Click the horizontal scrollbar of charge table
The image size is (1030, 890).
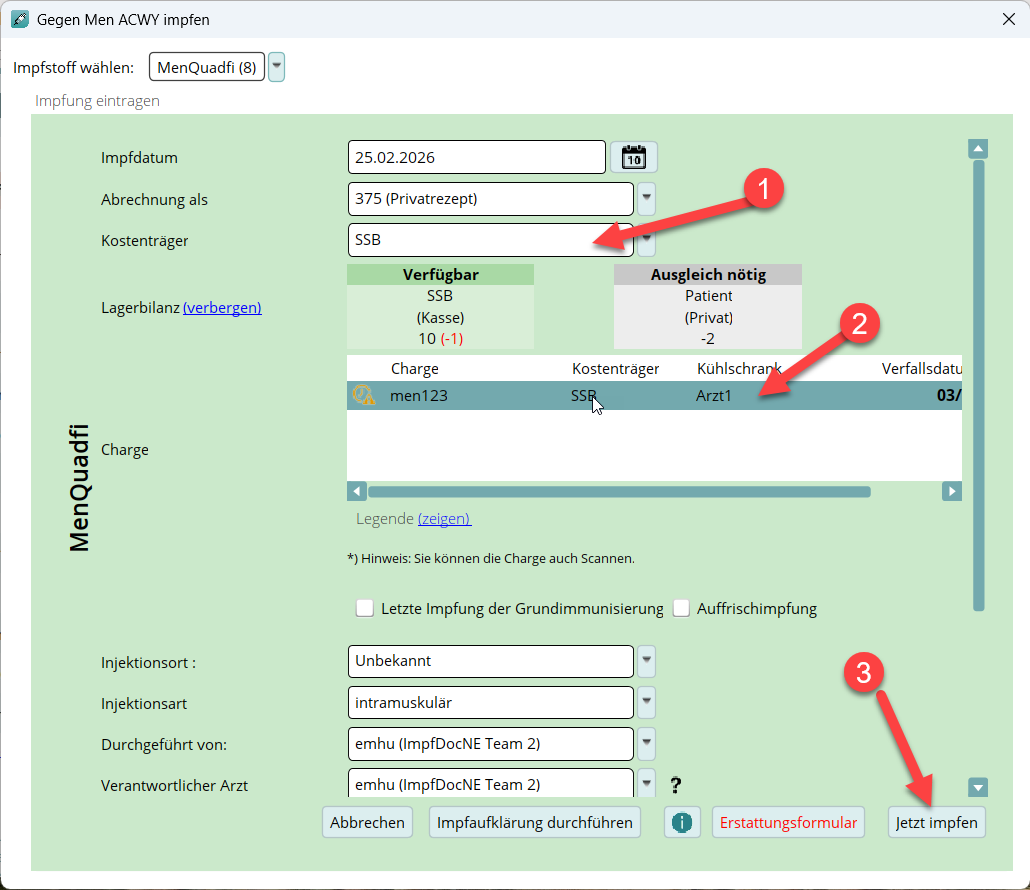pyautogui.click(x=618, y=491)
